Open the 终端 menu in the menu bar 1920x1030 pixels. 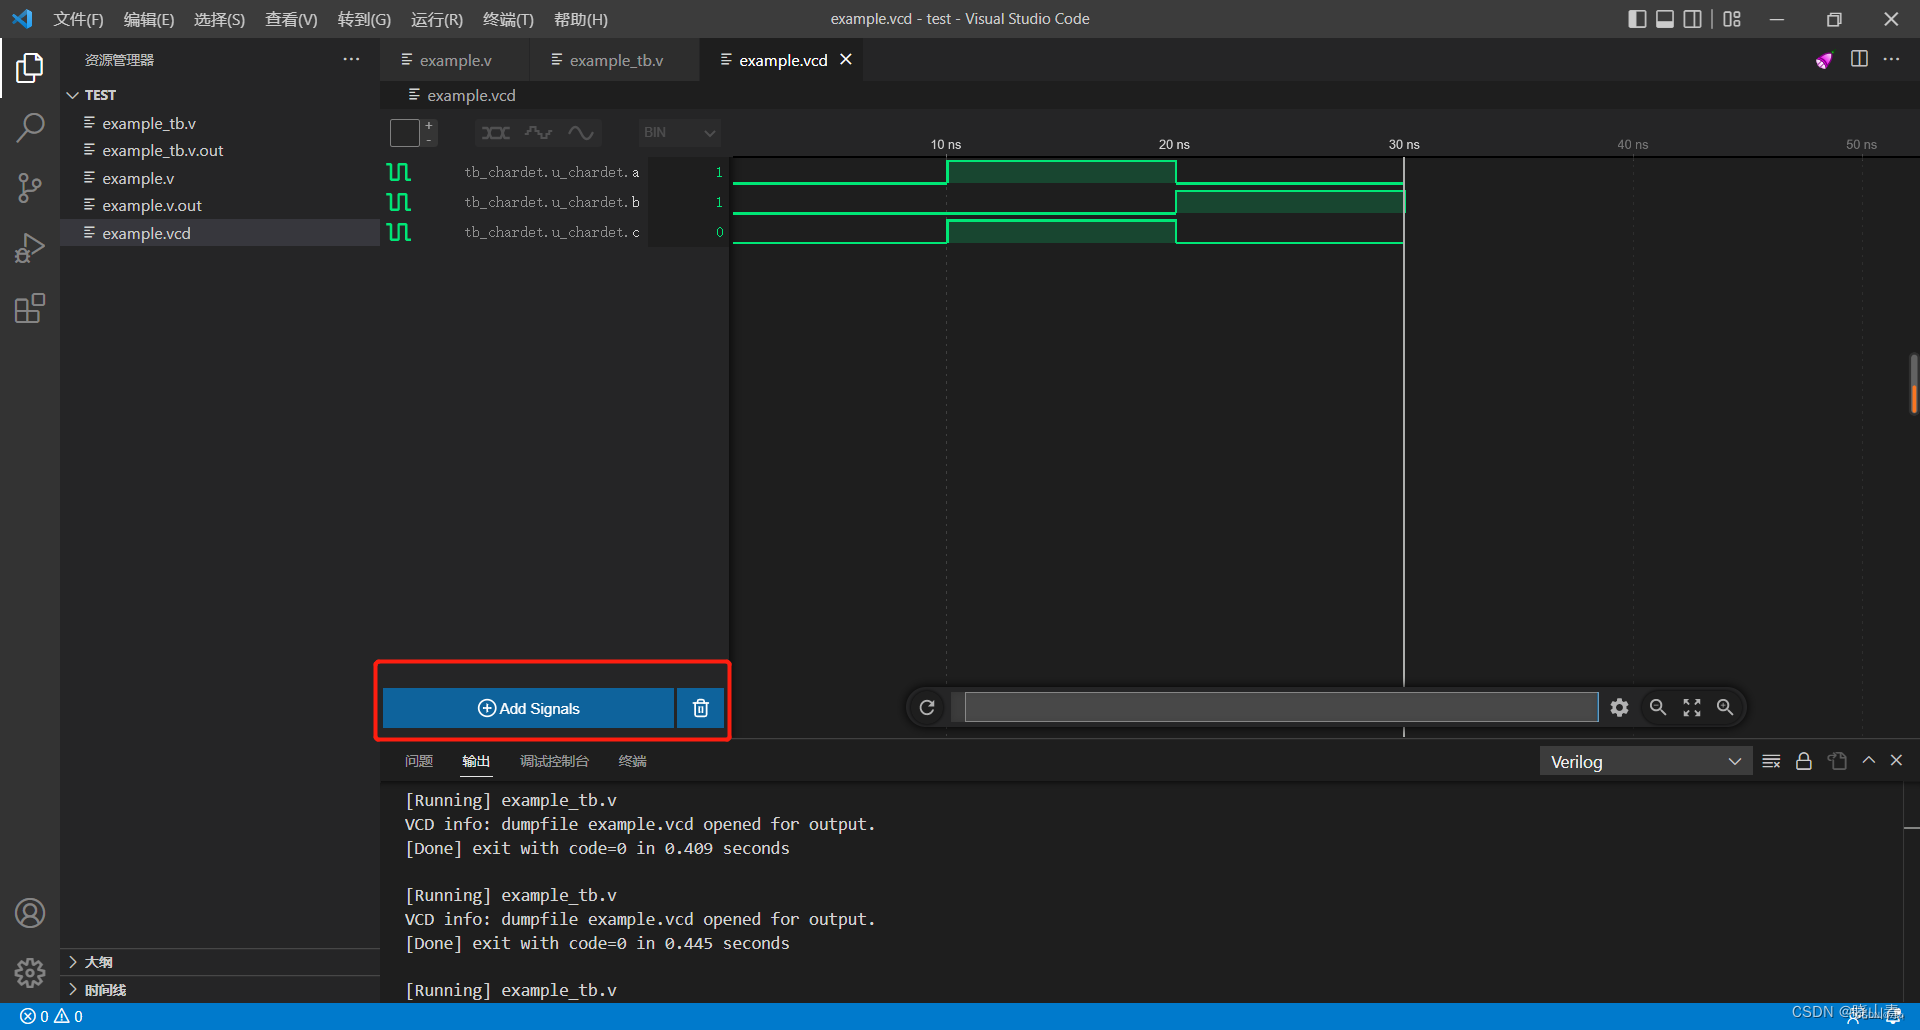507,19
